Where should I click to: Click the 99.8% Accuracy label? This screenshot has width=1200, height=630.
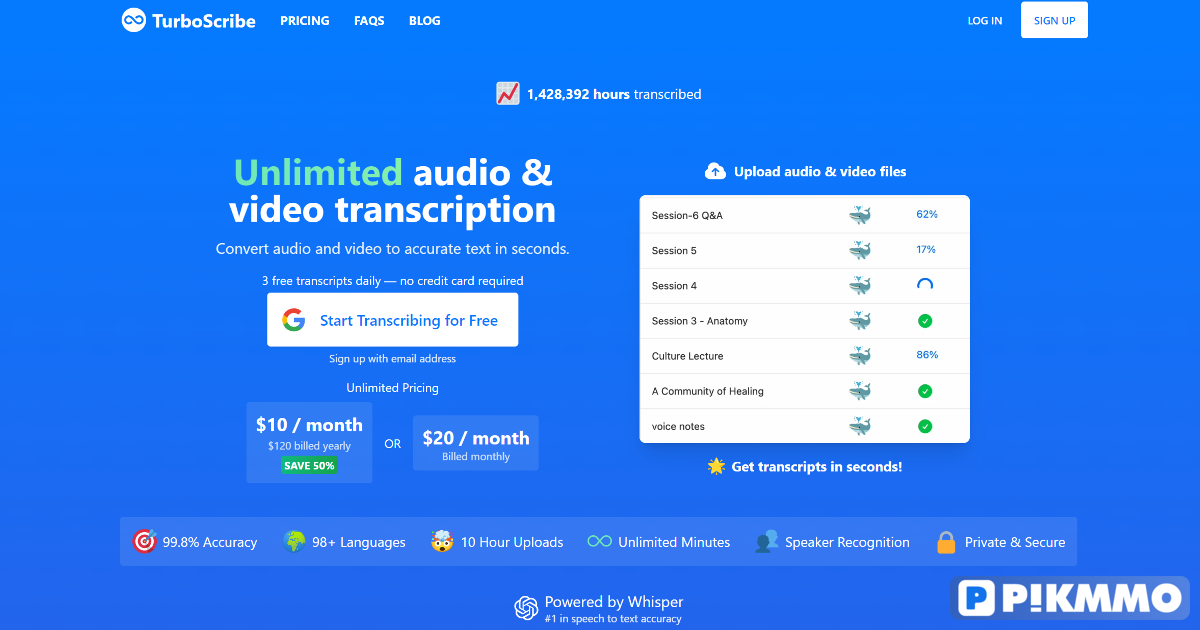210,542
